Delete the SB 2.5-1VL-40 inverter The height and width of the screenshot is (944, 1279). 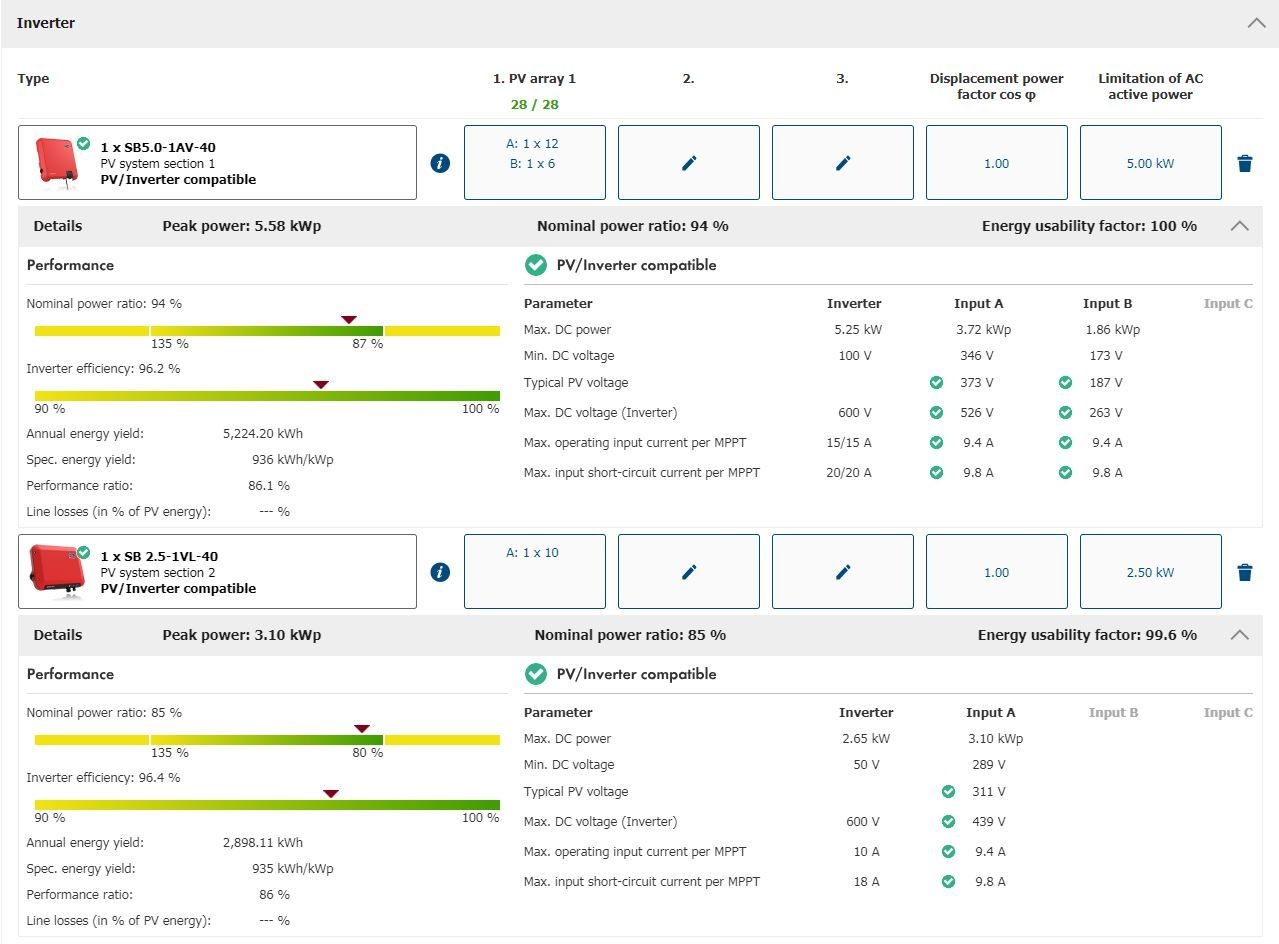pyautogui.click(x=1245, y=572)
